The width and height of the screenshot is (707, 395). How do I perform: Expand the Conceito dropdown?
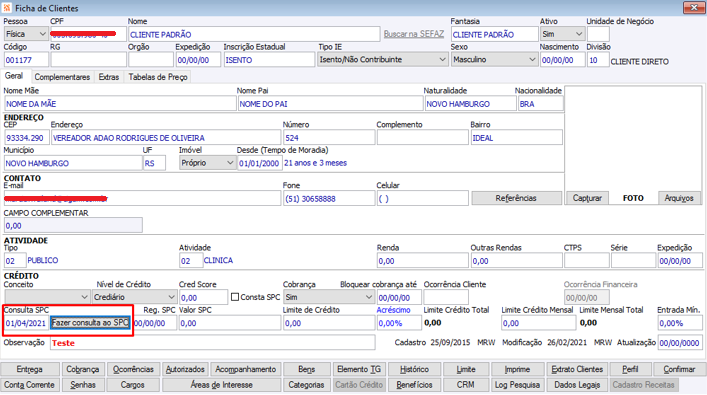[x=47, y=297]
